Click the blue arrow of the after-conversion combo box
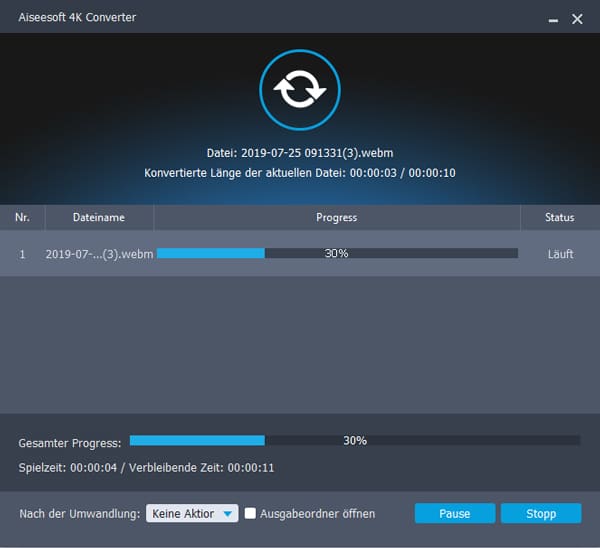600x548 pixels. (x=228, y=514)
